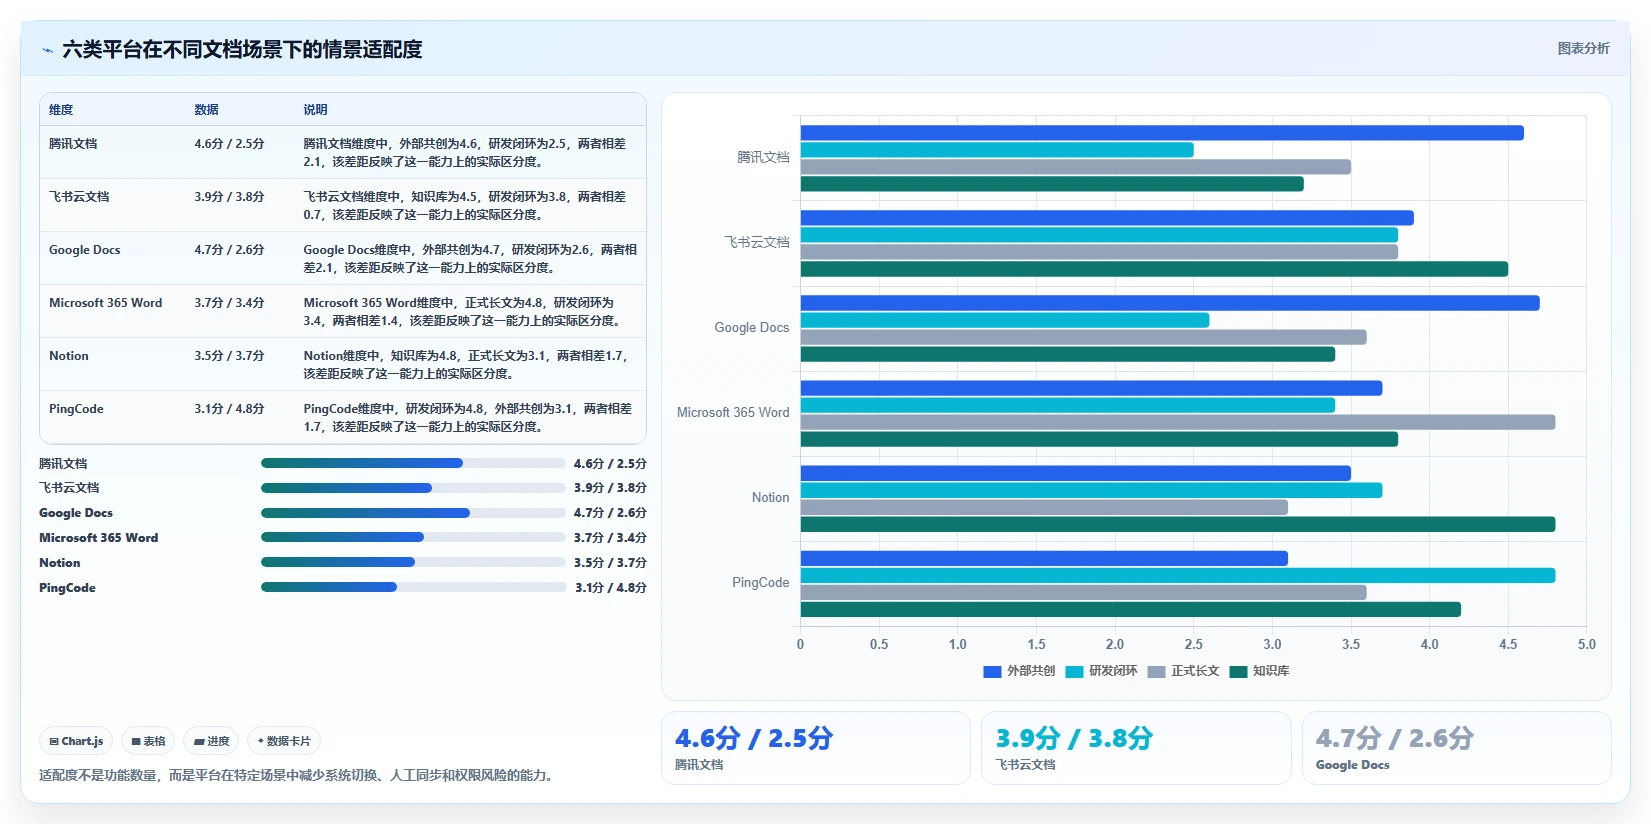
Task: Toggle the 正式长文 legend item
Action: point(1183,671)
